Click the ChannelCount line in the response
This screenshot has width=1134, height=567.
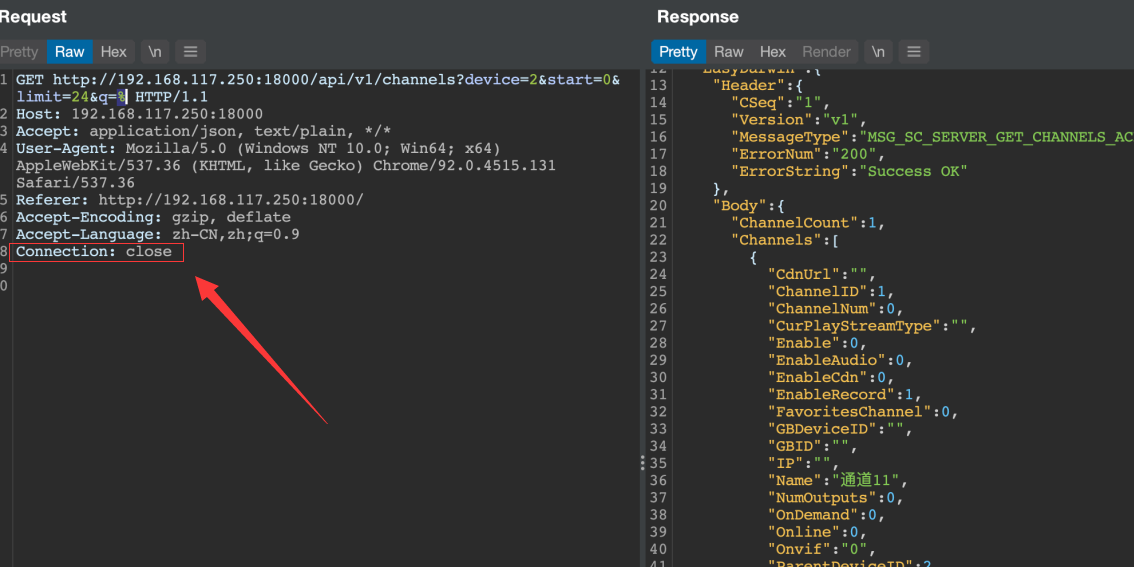pos(808,223)
